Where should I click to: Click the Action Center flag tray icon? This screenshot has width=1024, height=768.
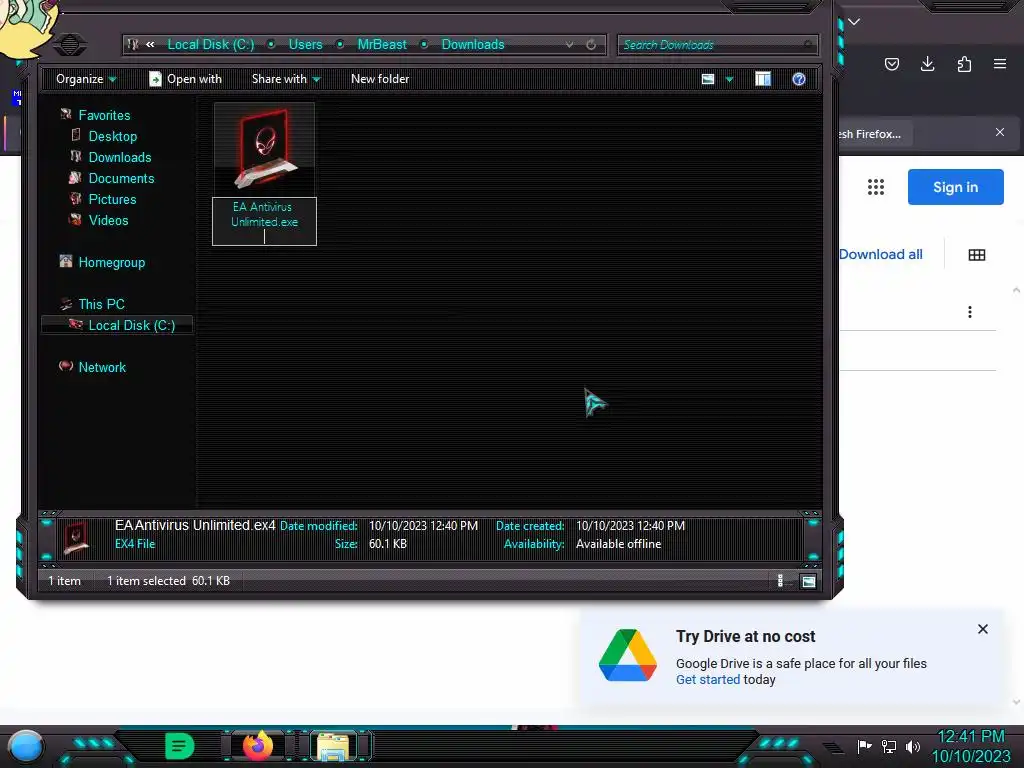pos(865,746)
